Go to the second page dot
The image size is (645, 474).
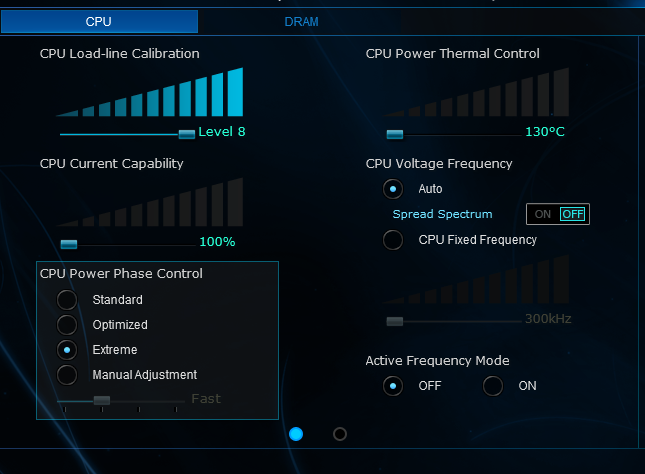(340, 433)
